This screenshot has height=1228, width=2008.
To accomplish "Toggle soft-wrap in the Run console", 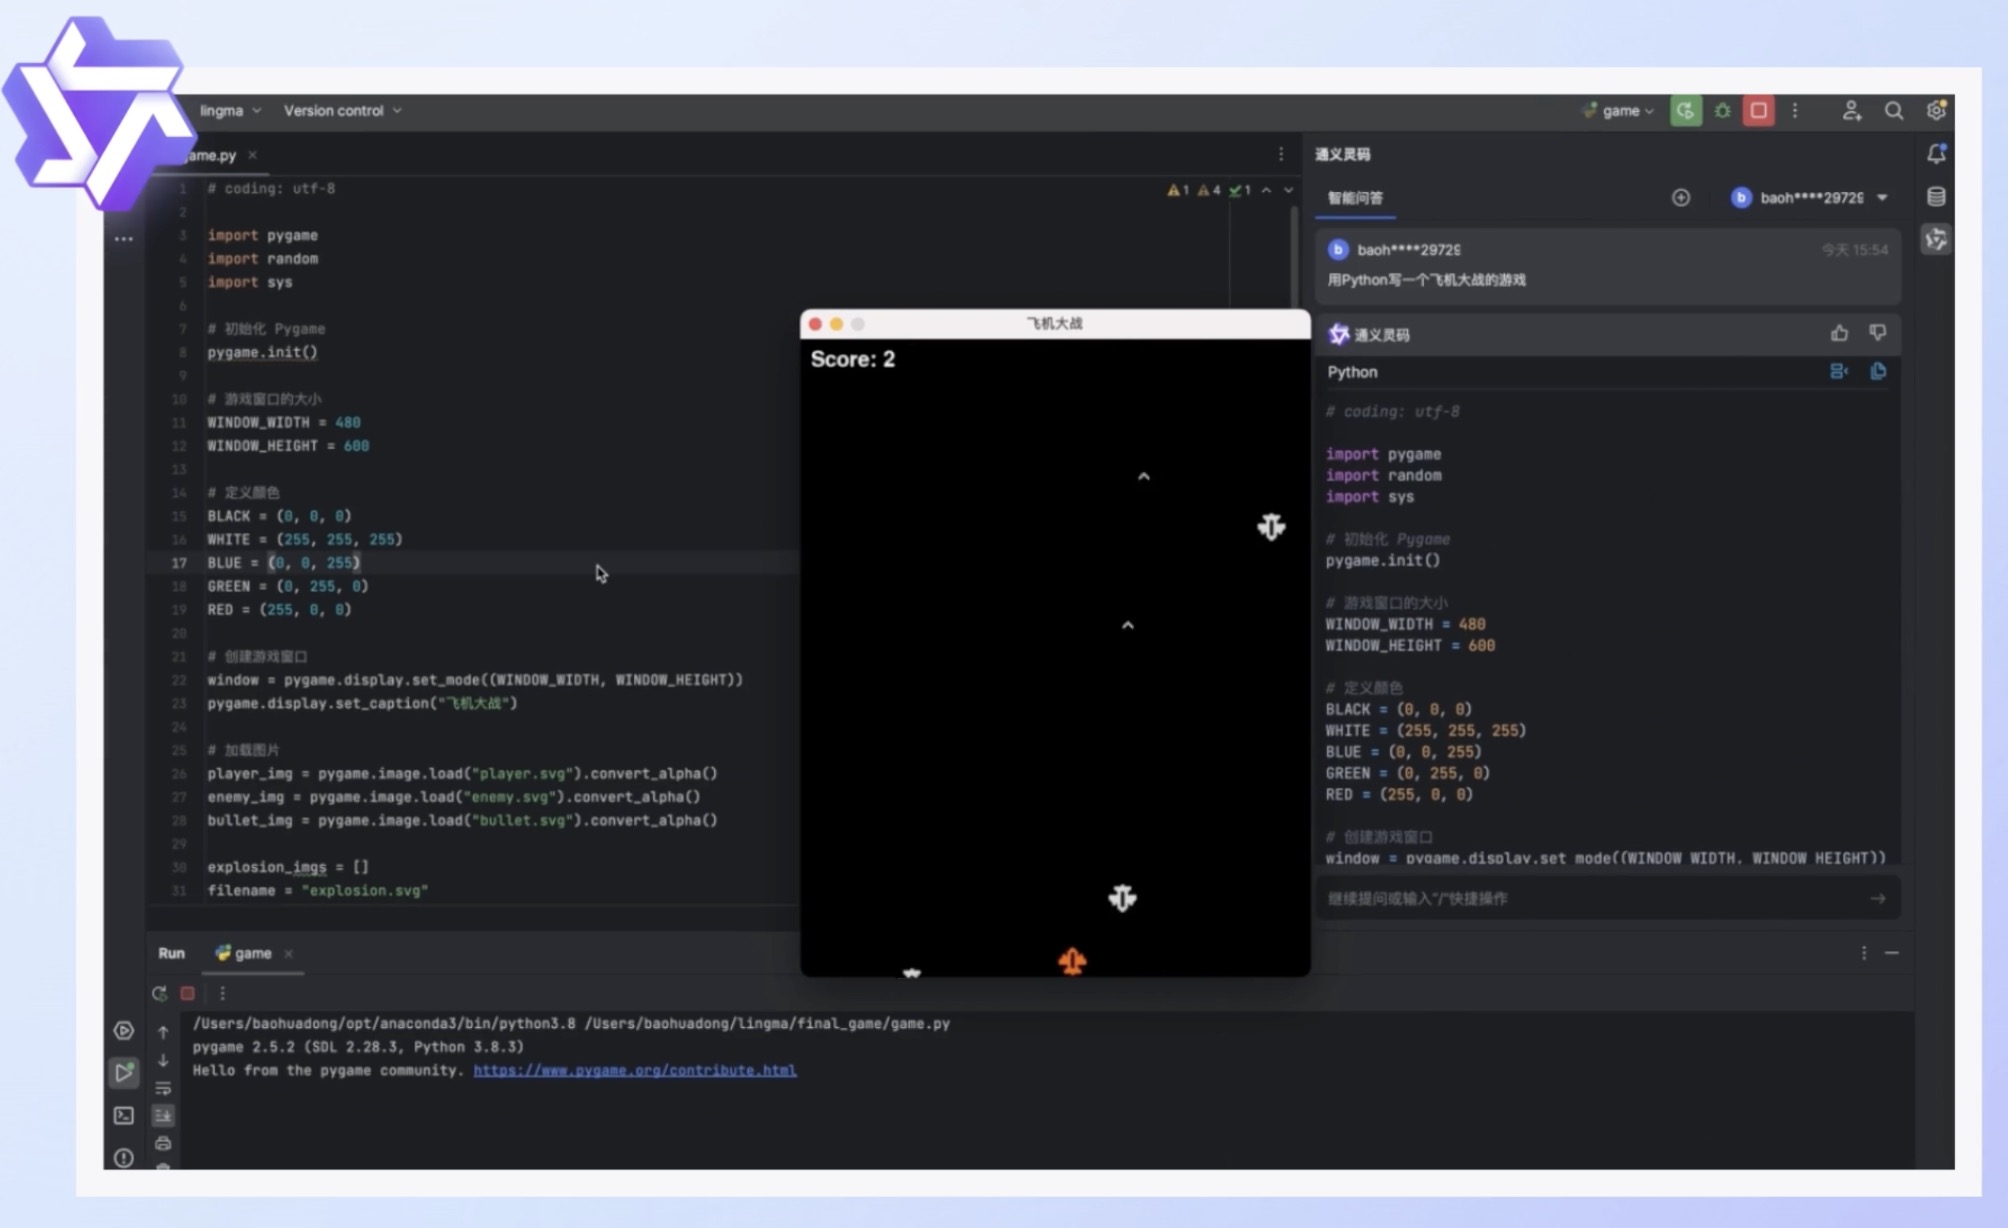I will [163, 1088].
